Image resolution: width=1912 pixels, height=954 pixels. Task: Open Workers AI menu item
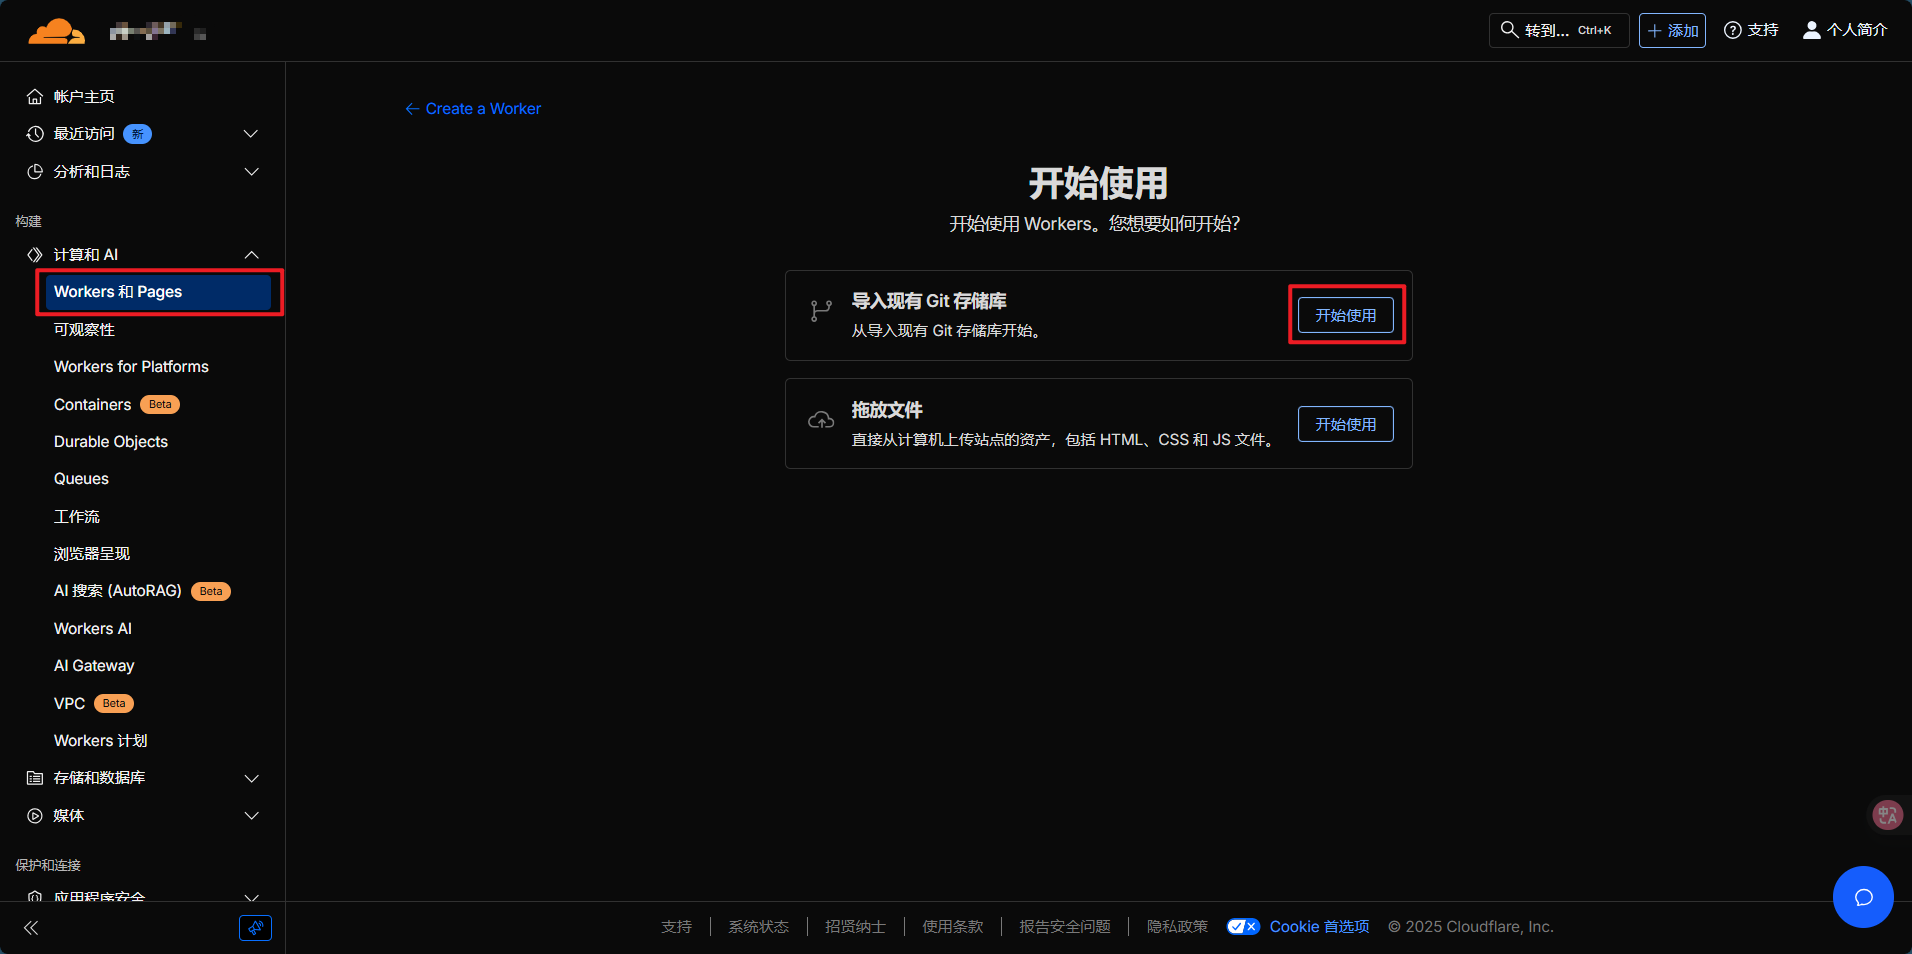tap(93, 629)
